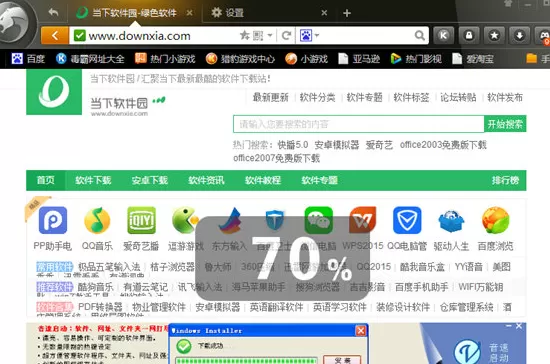Click the 猎豹游戏中心 bookmark
This screenshot has width=550, height=364.
[x=240, y=59]
